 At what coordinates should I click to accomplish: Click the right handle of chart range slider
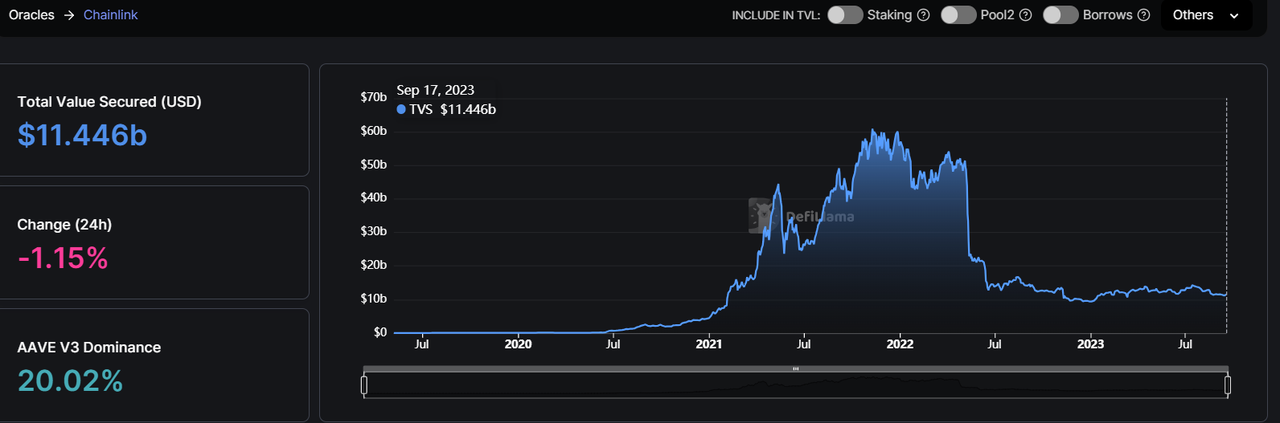click(x=1227, y=385)
